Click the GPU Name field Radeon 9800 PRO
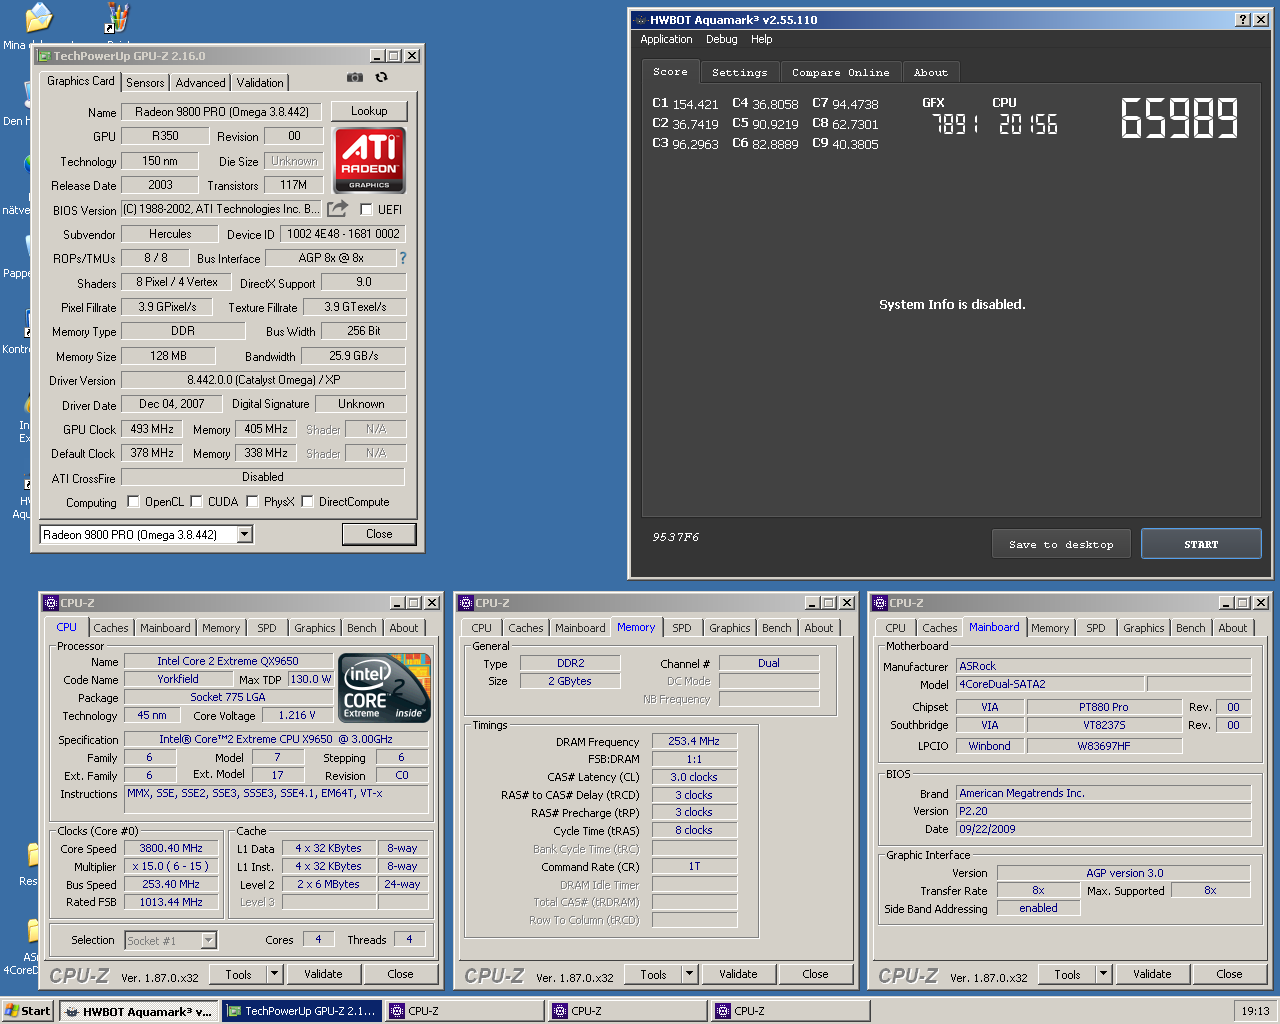This screenshot has width=1280, height=1024. pos(222,112)
